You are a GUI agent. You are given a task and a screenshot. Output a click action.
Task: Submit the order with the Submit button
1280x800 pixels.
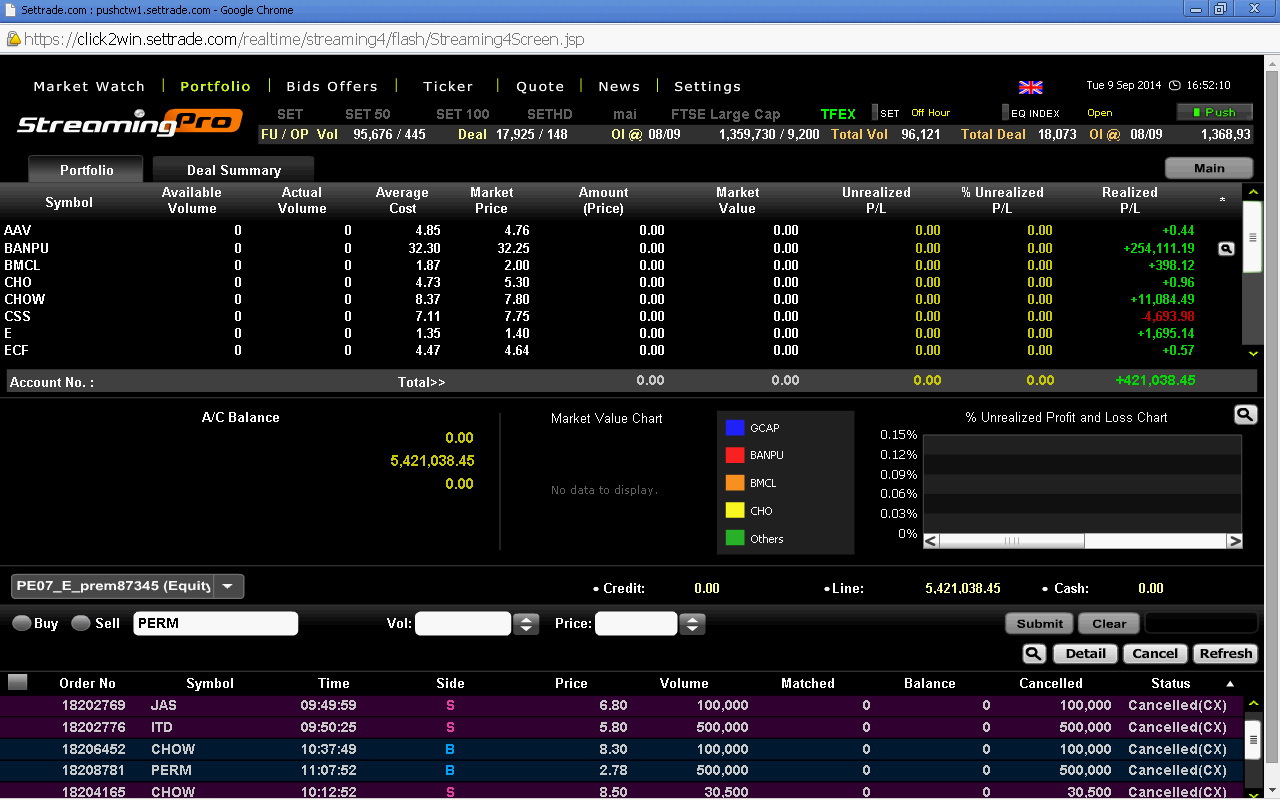tap(1040, 623)
